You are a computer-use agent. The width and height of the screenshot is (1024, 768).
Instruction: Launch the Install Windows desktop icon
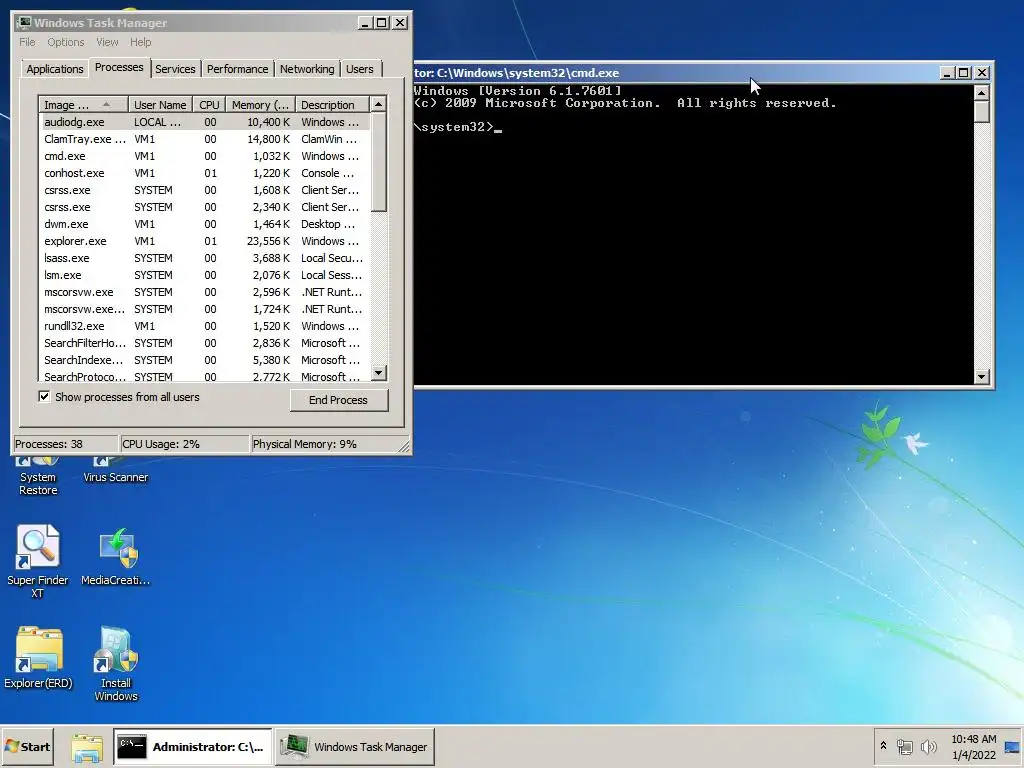(116, 664)
